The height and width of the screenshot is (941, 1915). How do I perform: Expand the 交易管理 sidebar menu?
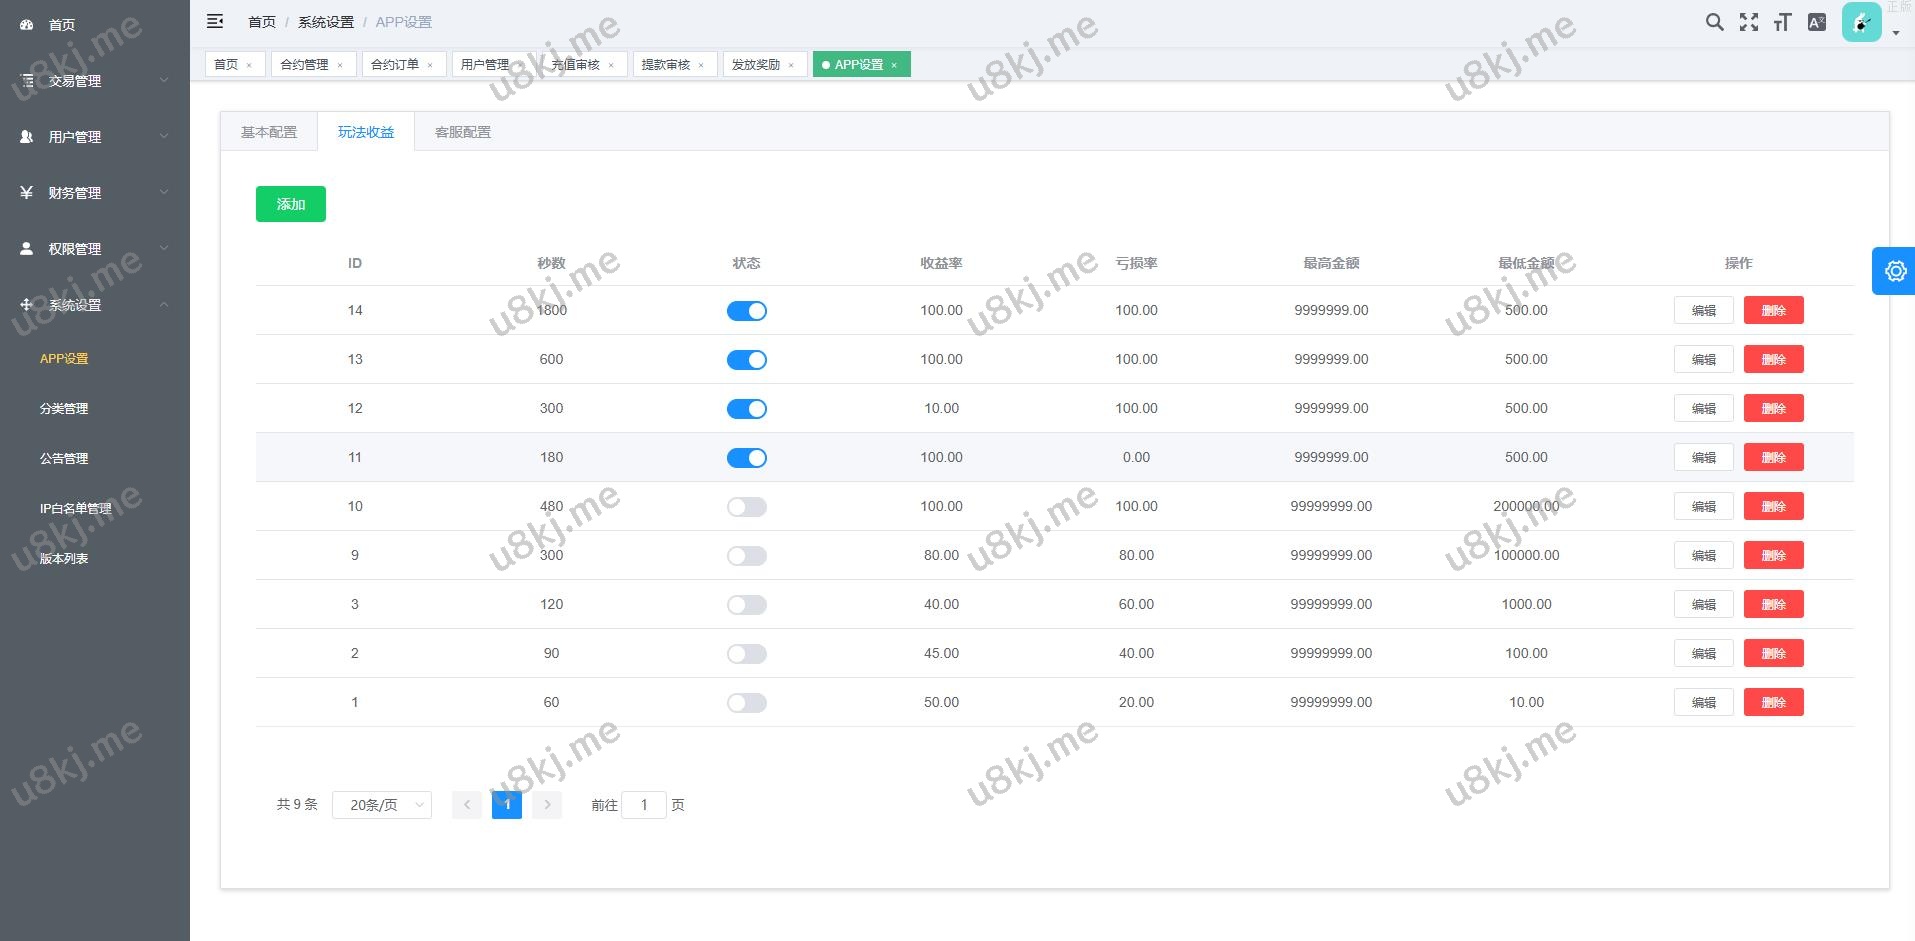(x=95, y=81)
